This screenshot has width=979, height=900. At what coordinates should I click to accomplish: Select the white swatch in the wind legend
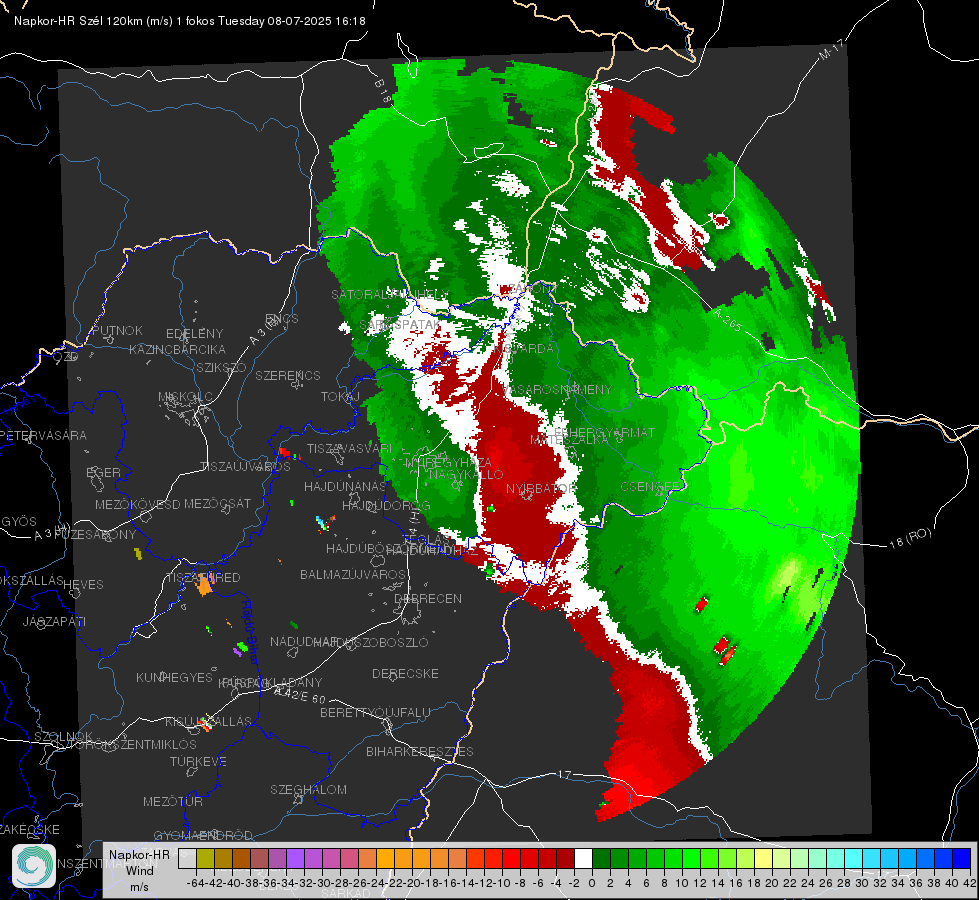coord(583,858)
